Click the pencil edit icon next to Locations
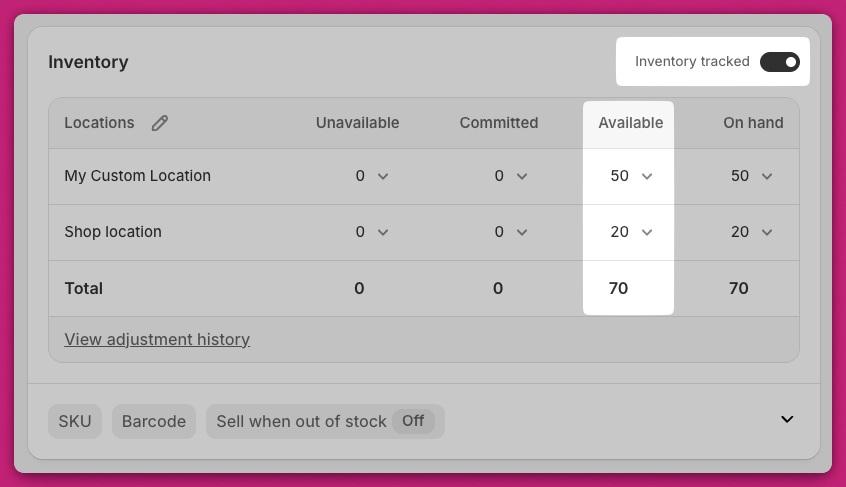 pyautogui.click(x=160, y=123)
